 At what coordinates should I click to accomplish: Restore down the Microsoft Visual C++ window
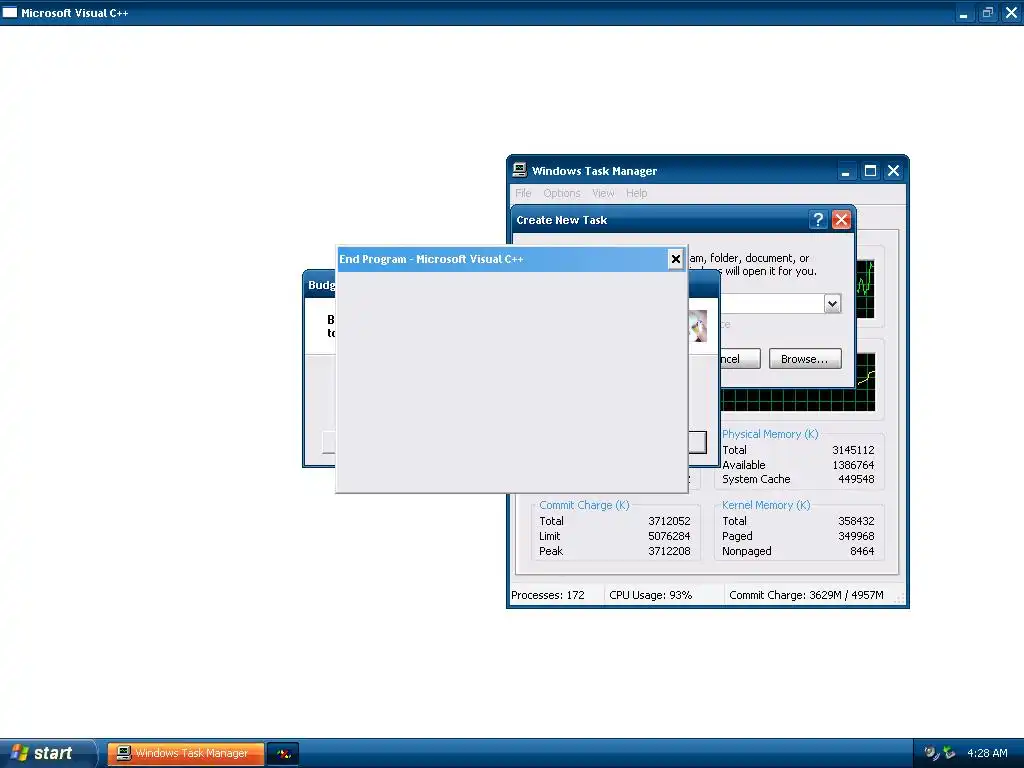pos(987,13)
